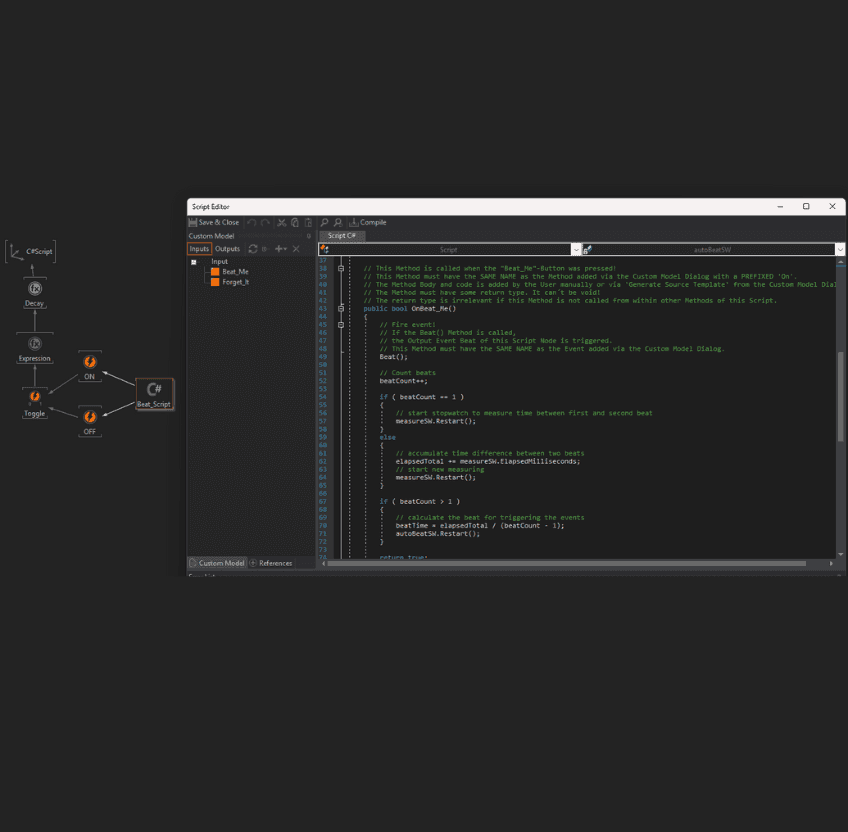
Task: Click the Save & Close button
Action: coord(214,222)
